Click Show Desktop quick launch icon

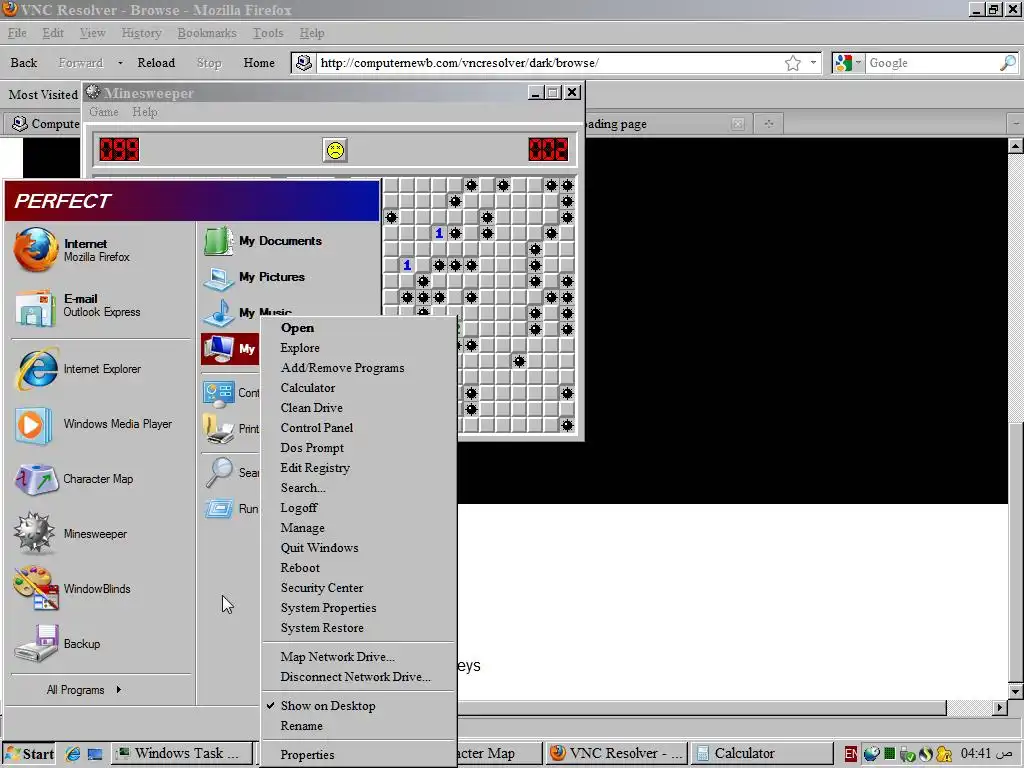pos(95,754)
